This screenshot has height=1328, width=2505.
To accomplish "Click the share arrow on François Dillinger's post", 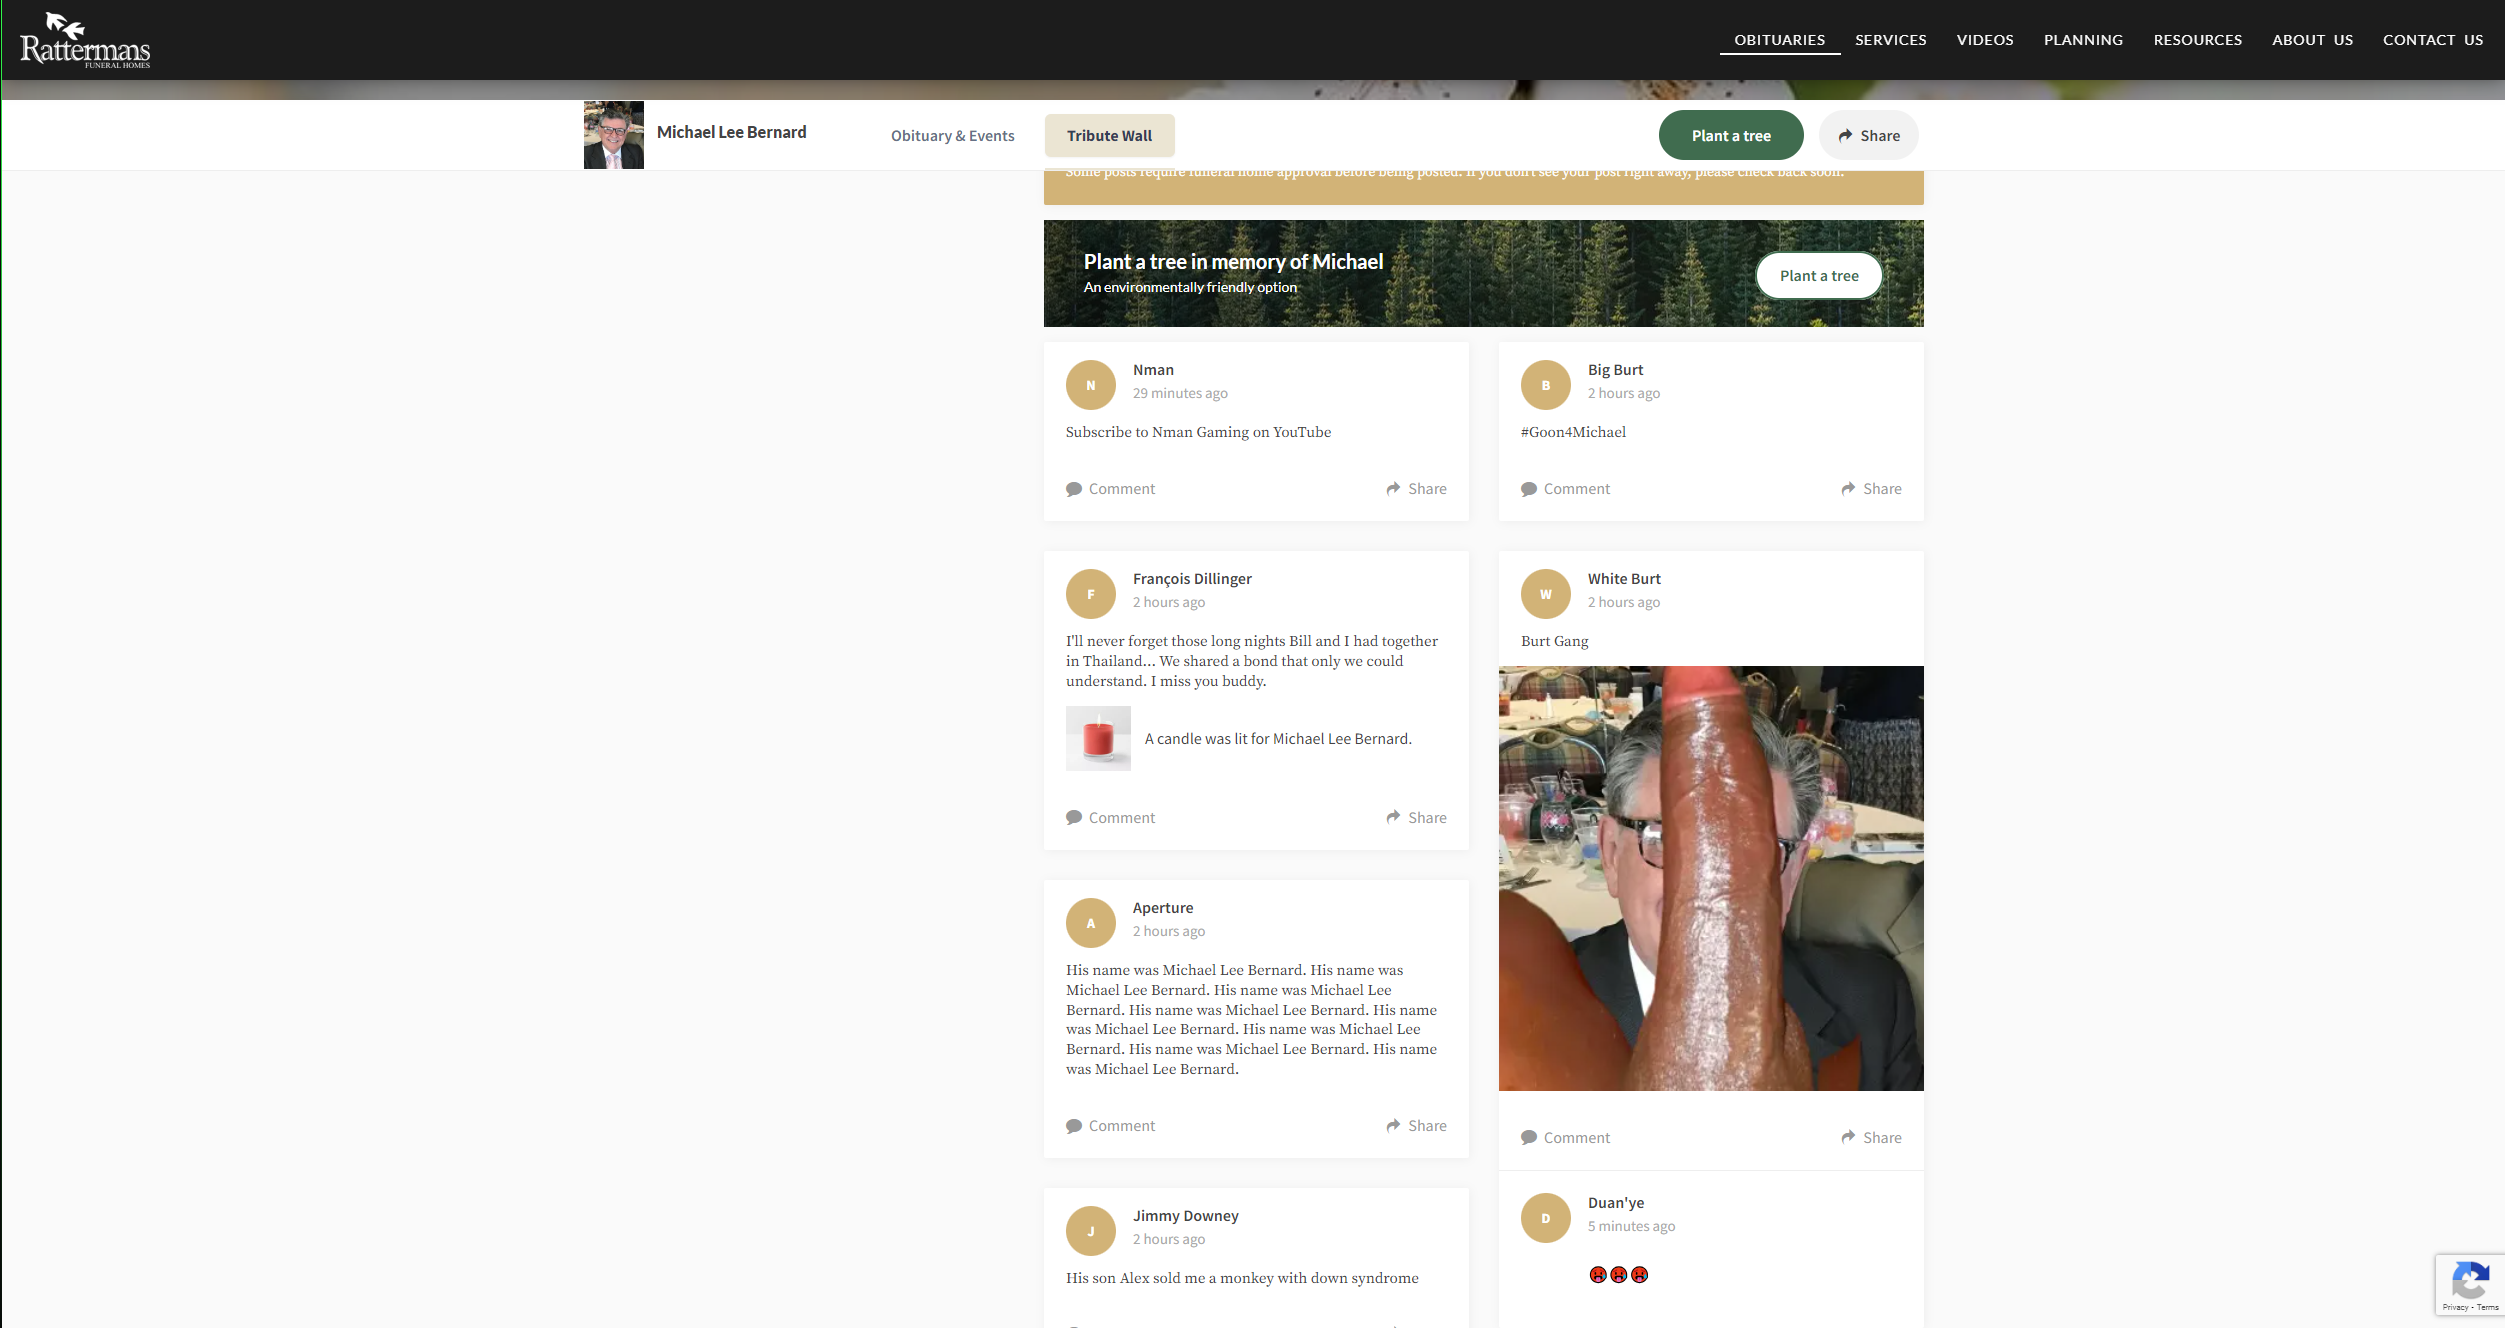I will pos(1393,817).
